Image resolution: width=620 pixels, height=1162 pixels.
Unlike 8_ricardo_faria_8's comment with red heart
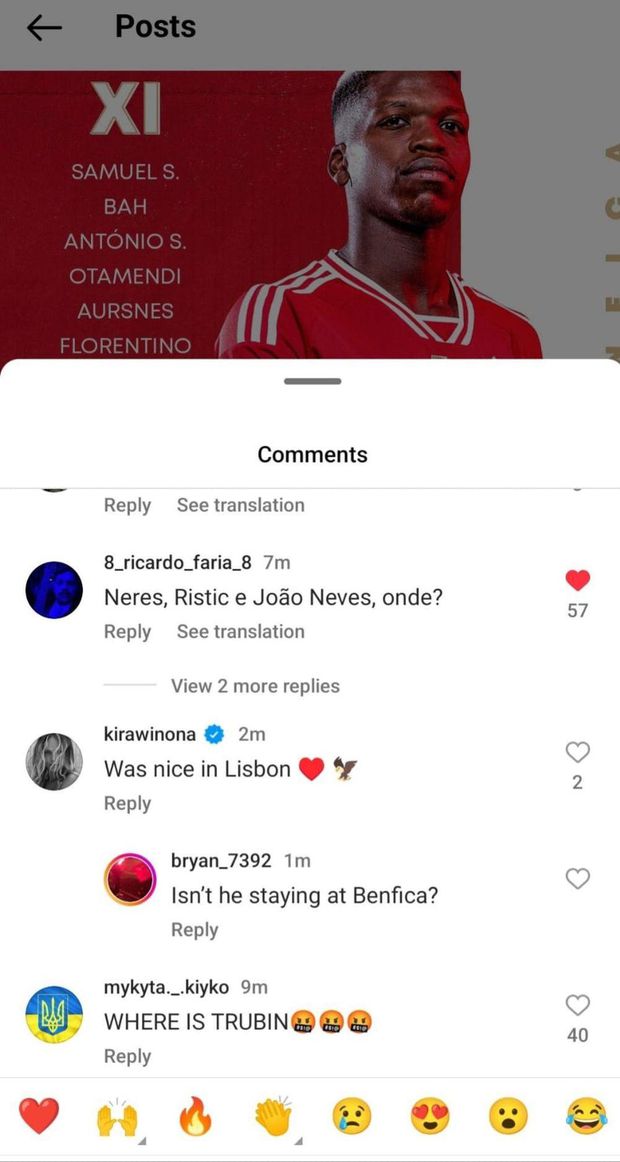tap(578, 580)
